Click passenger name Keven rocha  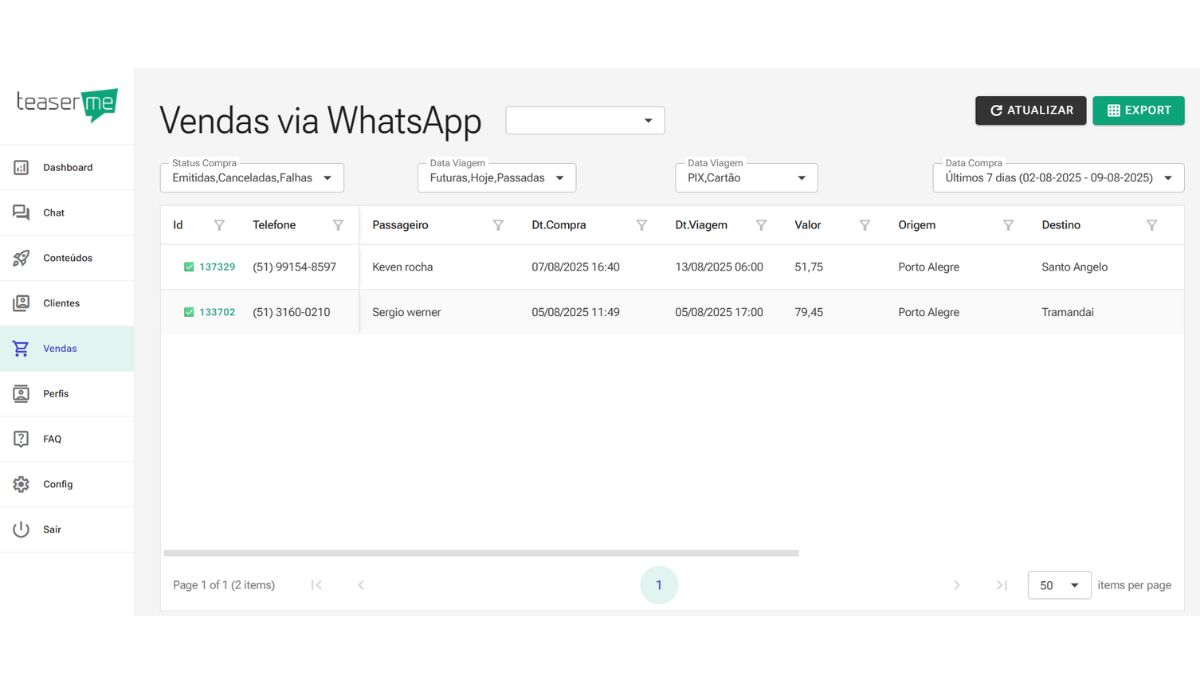pyautogui.click(x=402, y=267)
